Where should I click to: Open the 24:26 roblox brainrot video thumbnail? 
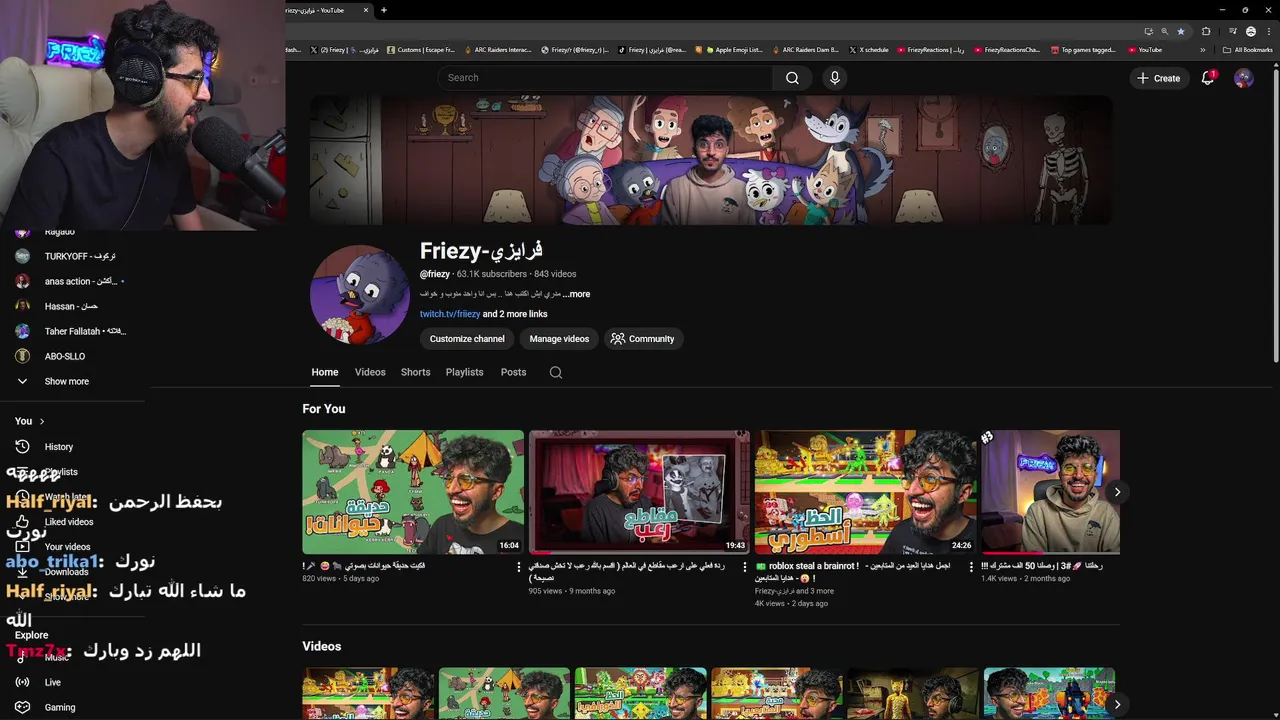click(x=865, y=492)
